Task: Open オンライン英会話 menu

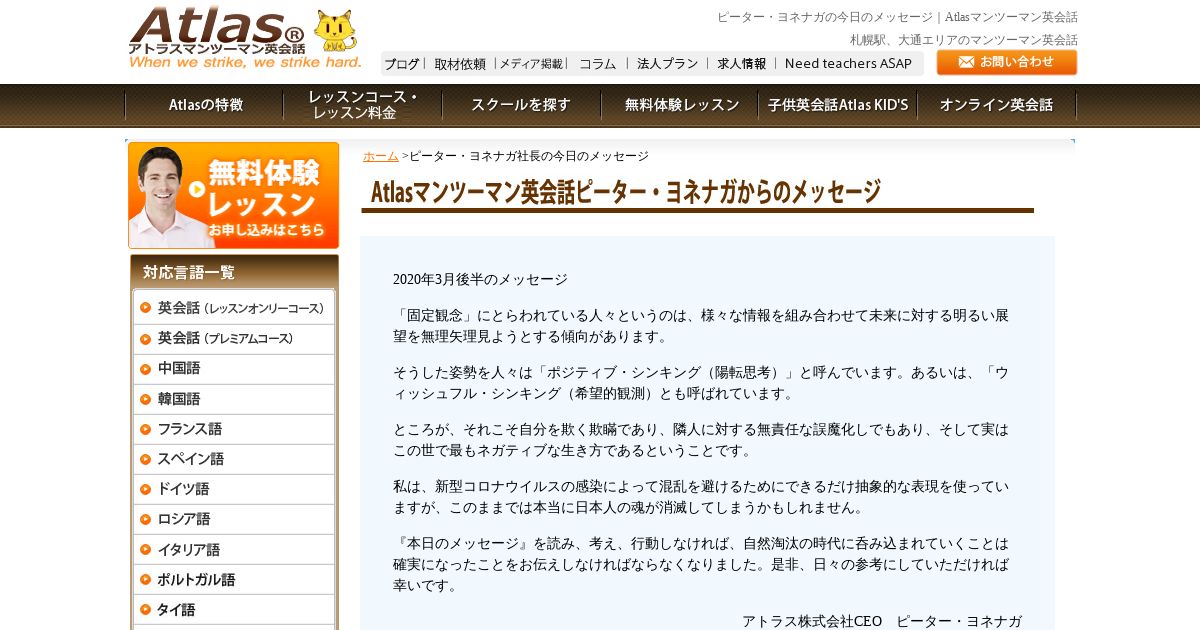Action: pos(996,105)
